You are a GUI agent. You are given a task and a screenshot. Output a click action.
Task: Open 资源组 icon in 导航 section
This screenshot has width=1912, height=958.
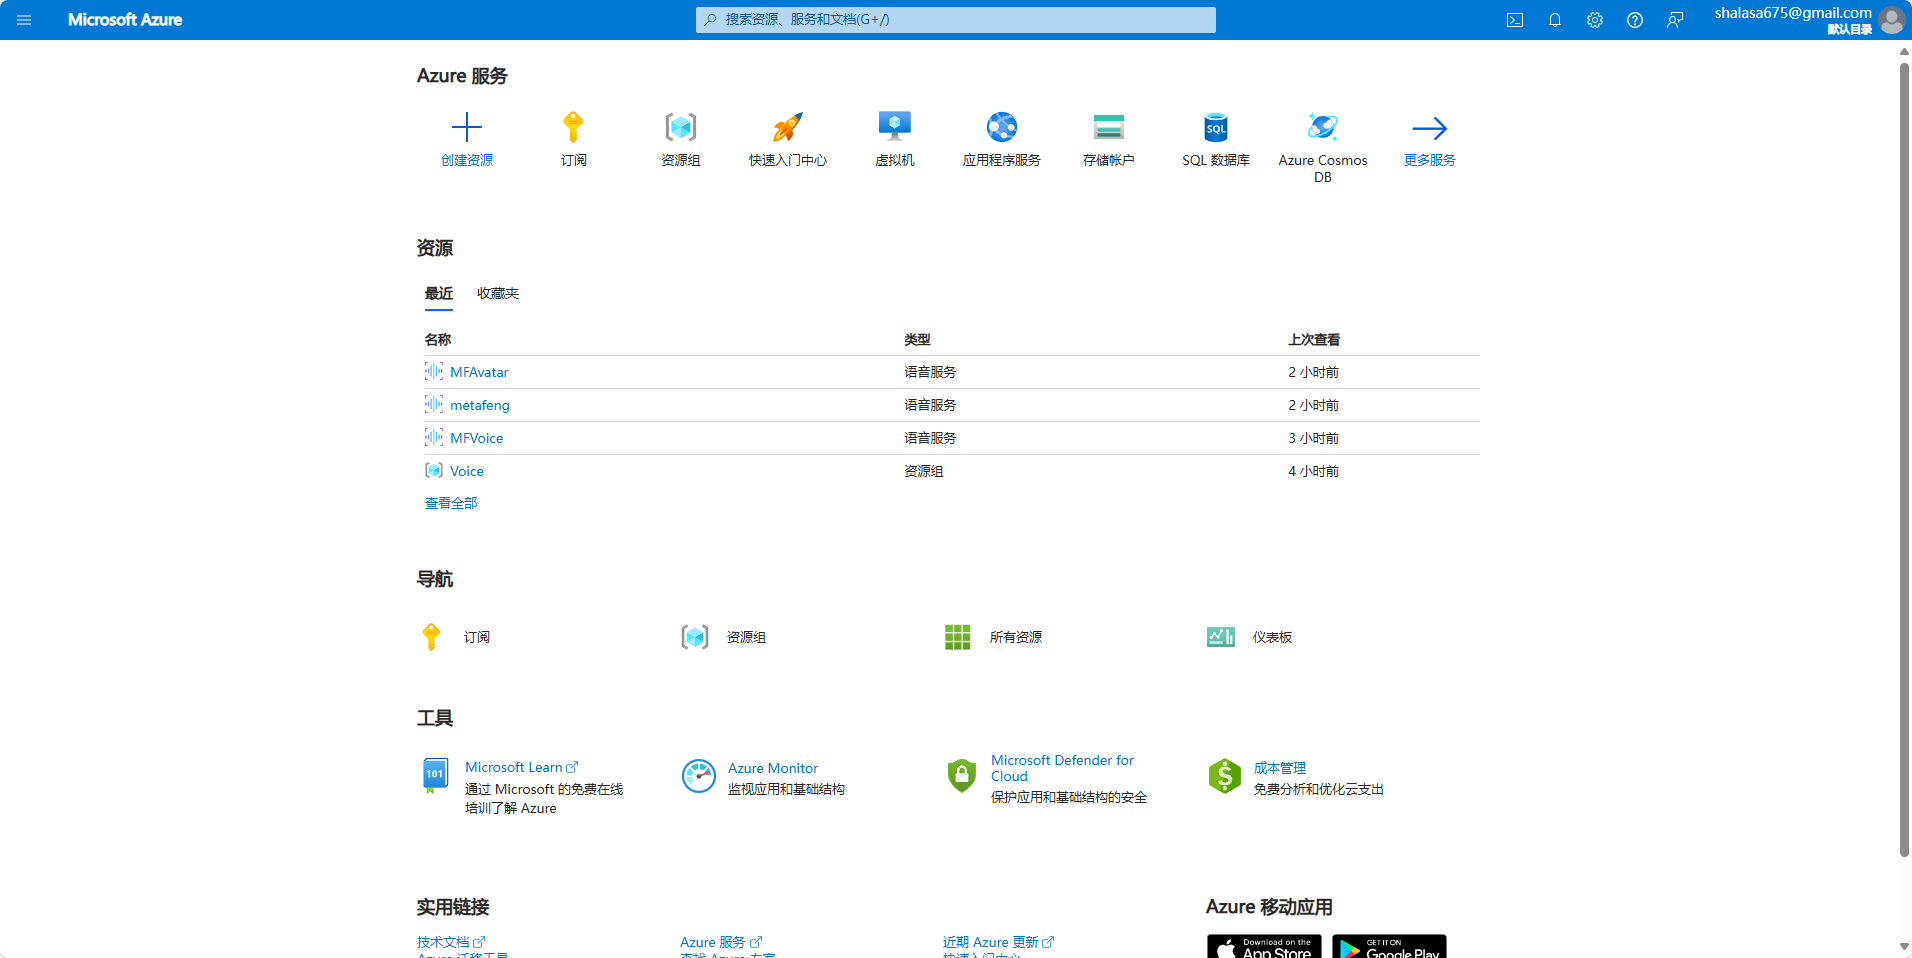click(695, 637)
